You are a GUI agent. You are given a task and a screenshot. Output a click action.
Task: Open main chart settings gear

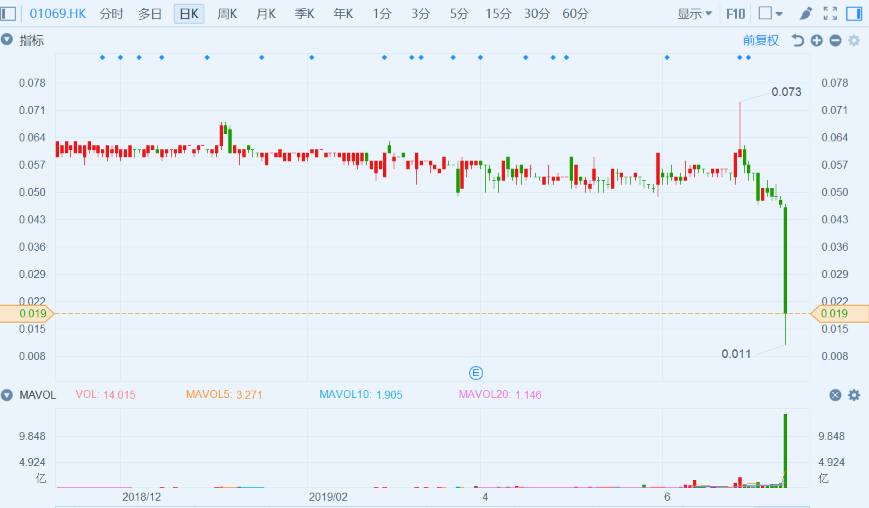coord(854,40)
